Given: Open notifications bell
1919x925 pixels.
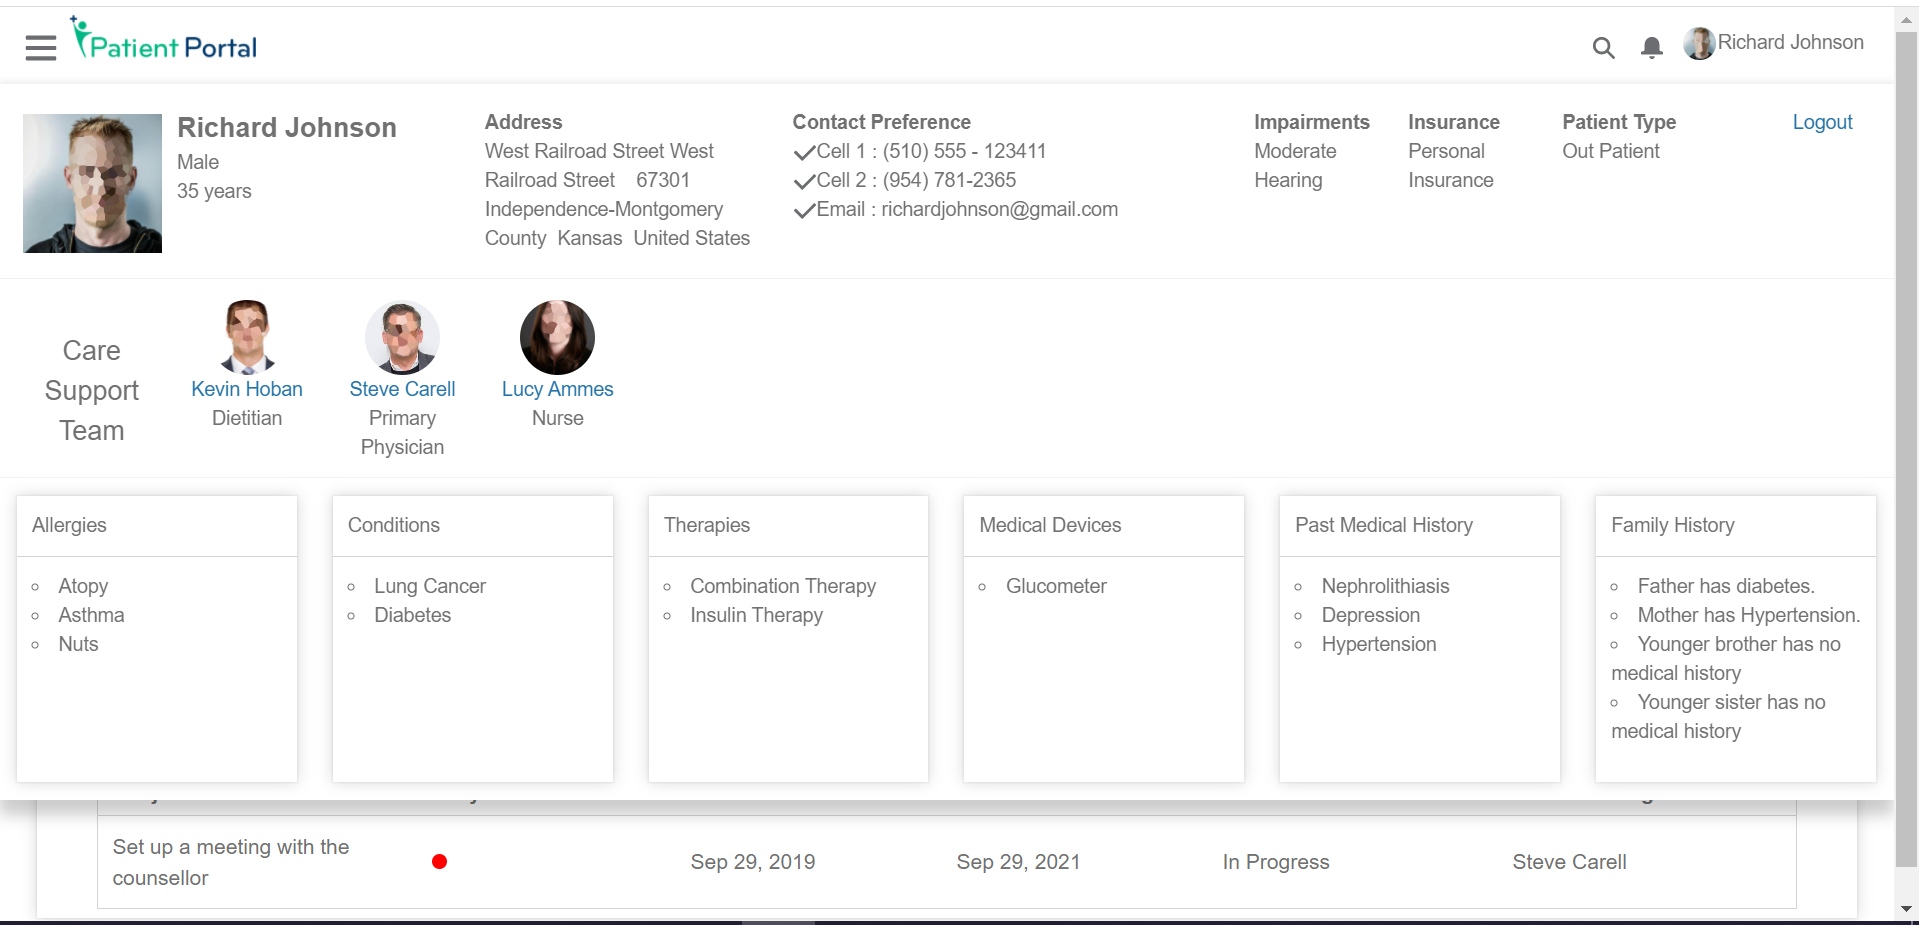Looking at the screenshot, I should (1652, 47).
